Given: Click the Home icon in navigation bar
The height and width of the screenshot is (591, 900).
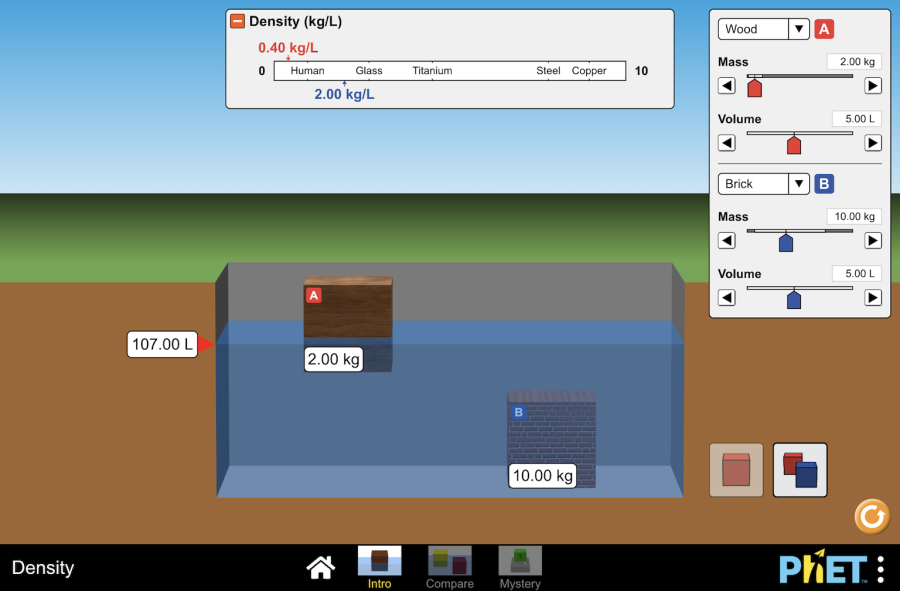Looking at the screenshot, I should point(320,568).
